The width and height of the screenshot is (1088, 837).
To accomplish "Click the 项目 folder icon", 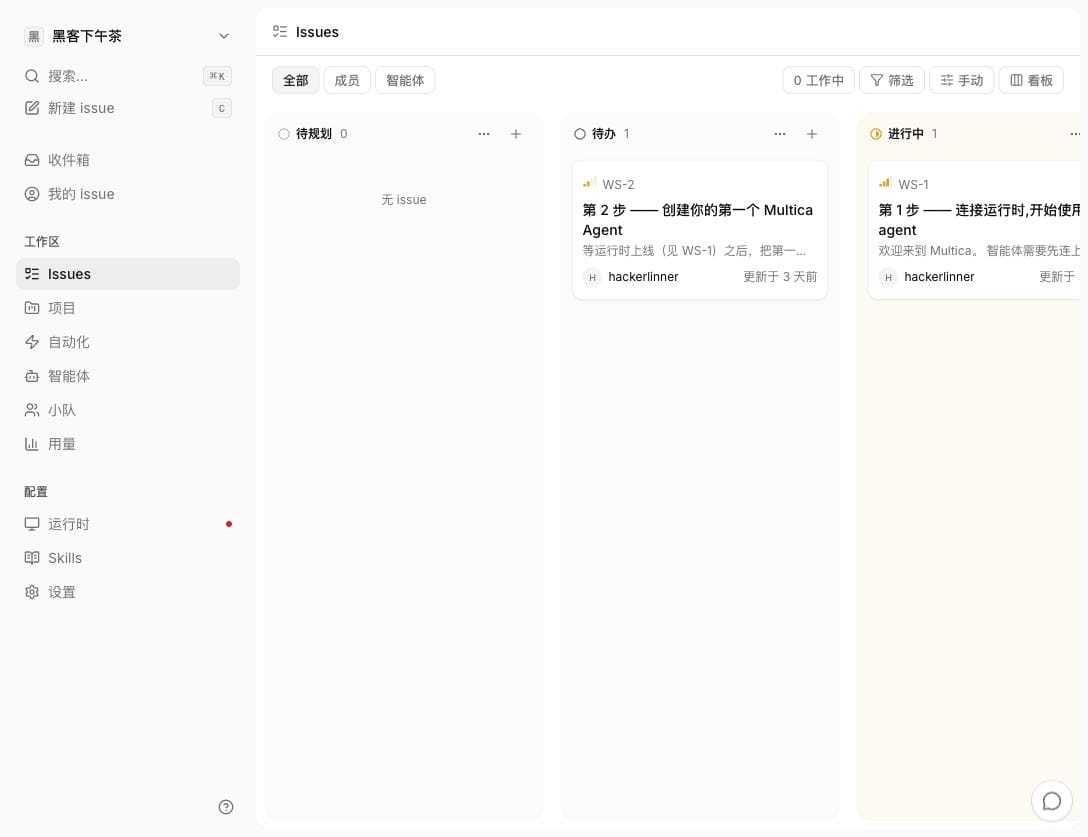I will point(32,307).
